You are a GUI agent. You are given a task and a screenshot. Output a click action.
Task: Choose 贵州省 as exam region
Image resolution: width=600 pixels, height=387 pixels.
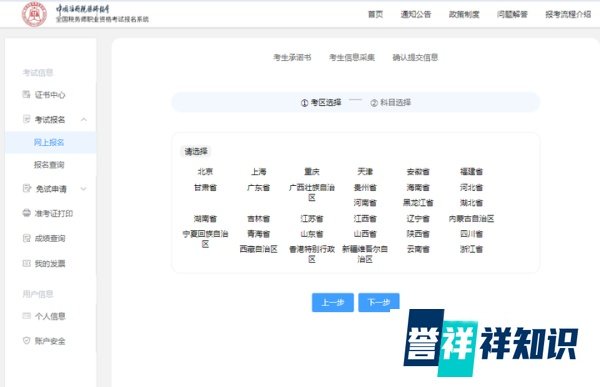[365, 188]
